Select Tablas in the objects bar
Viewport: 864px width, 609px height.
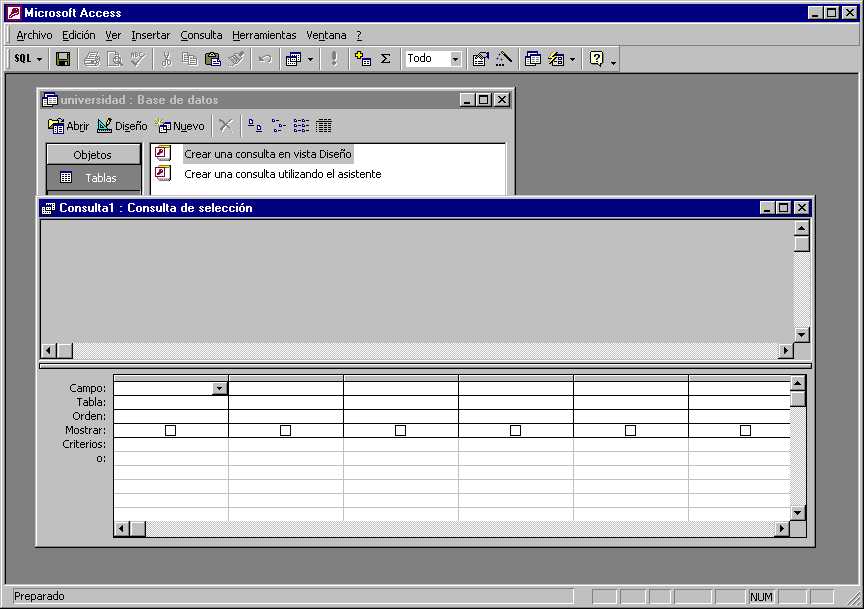click(93, 177)
